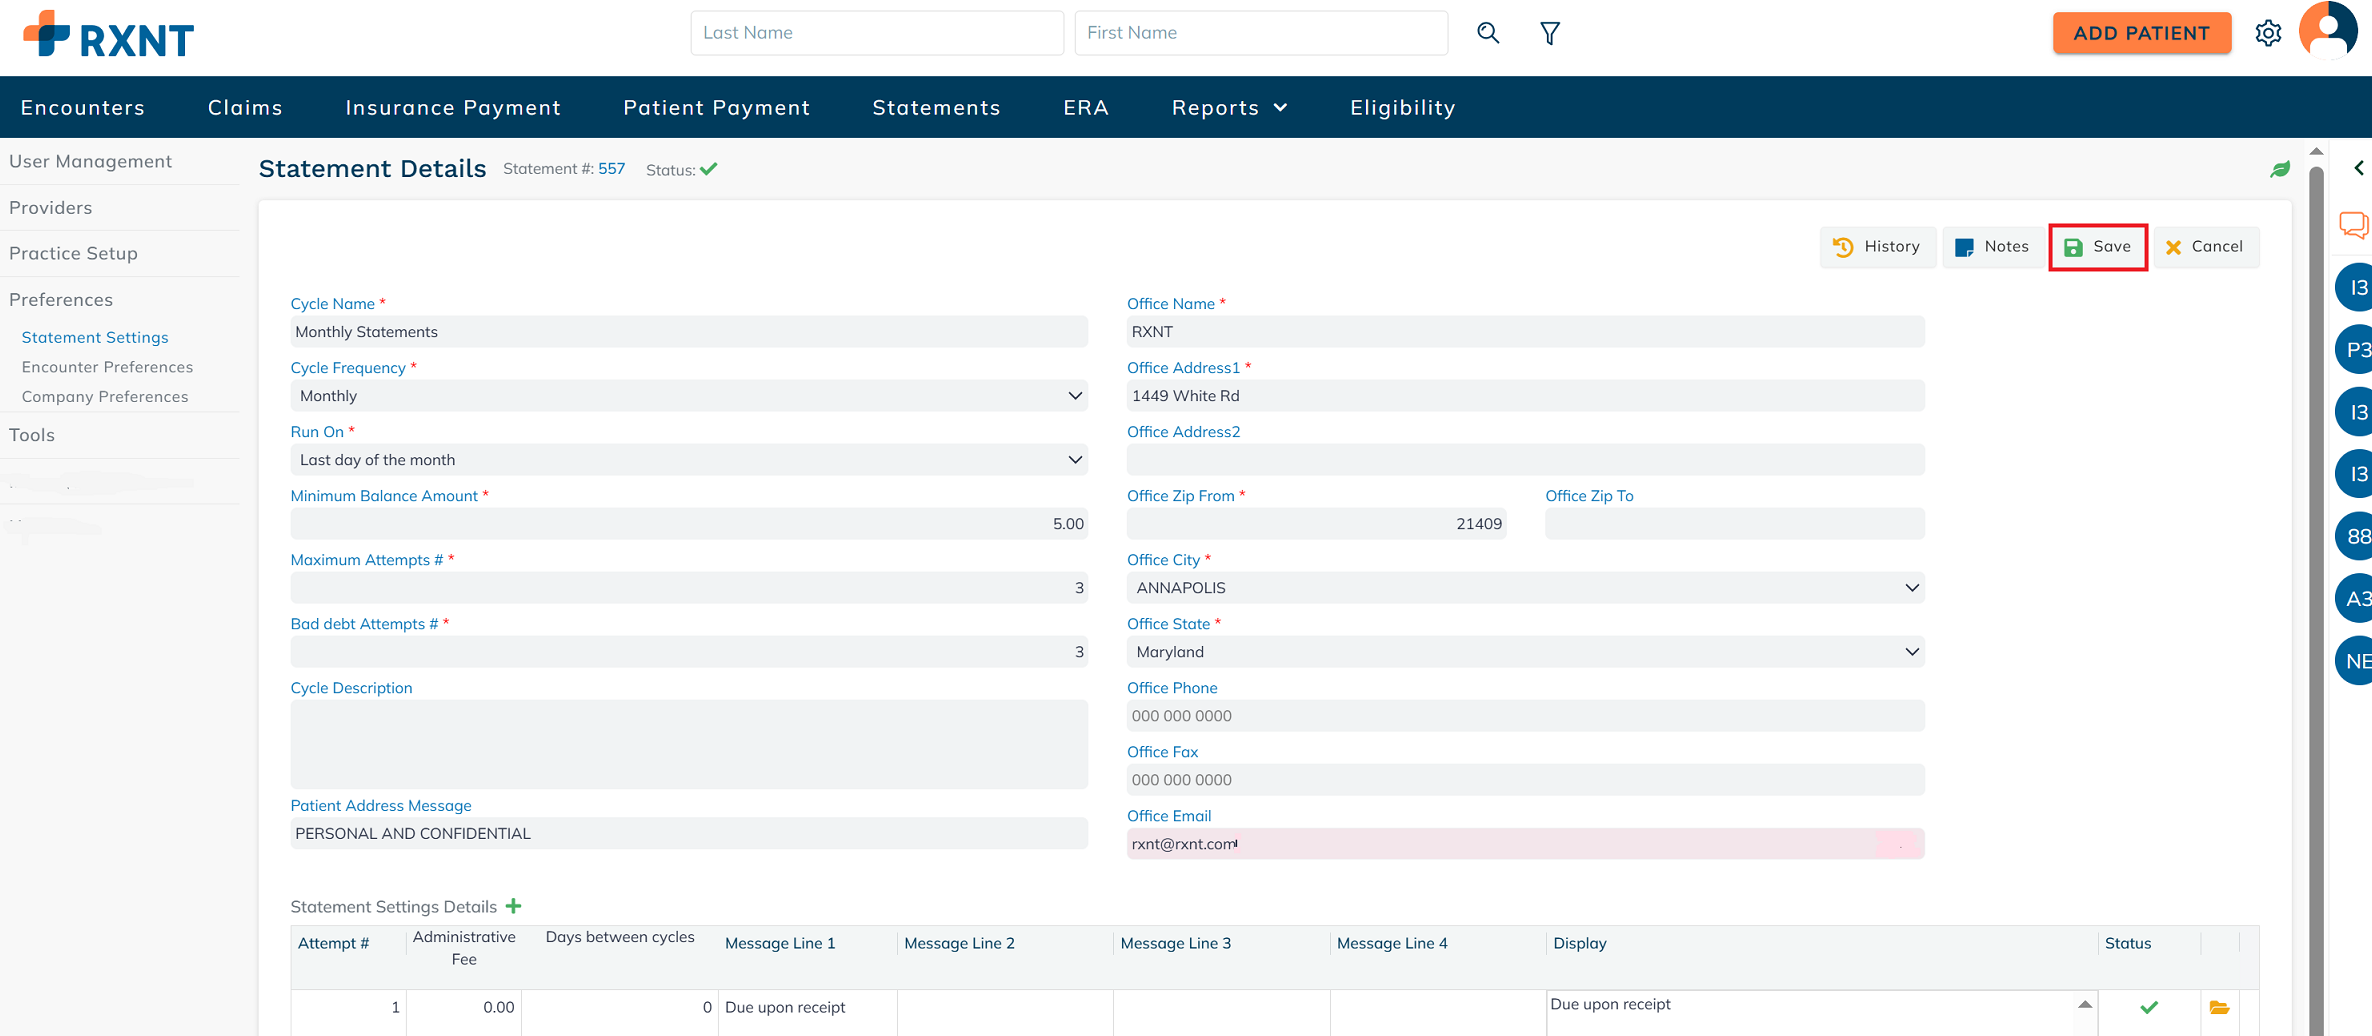The width and height of the screenshot is (2372, 1036).
Task: Click the user profile avatar
Action: [2328, 31]
